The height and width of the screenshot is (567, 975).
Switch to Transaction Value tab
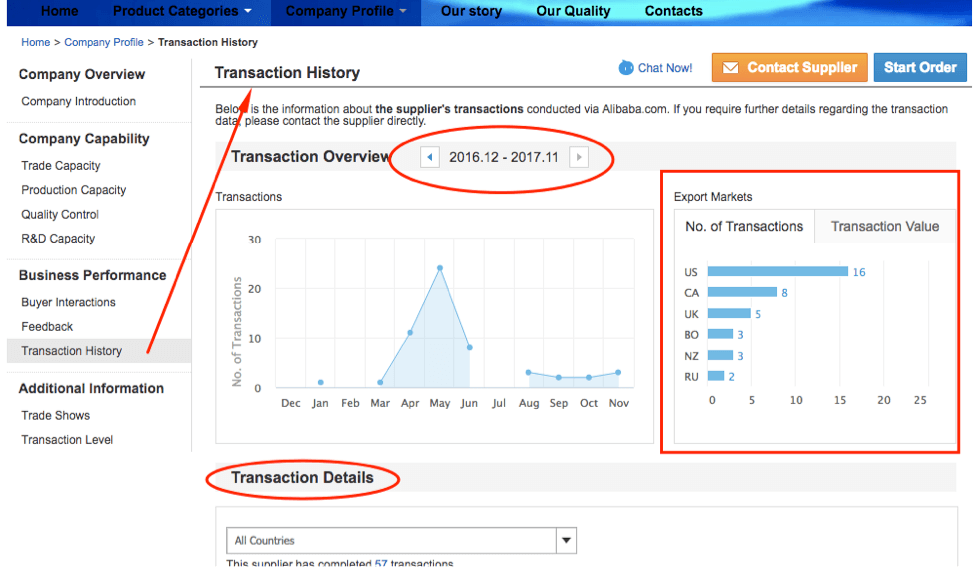pos(884,227)
